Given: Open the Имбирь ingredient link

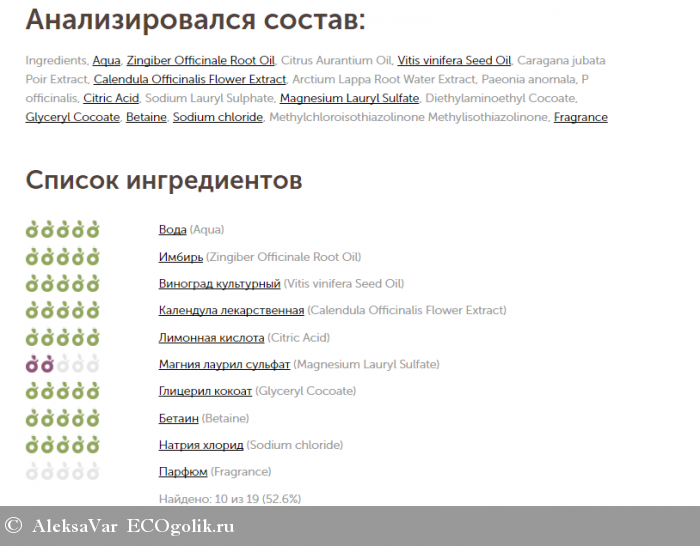Looking at the screenshot, I should tap(181, 257).
